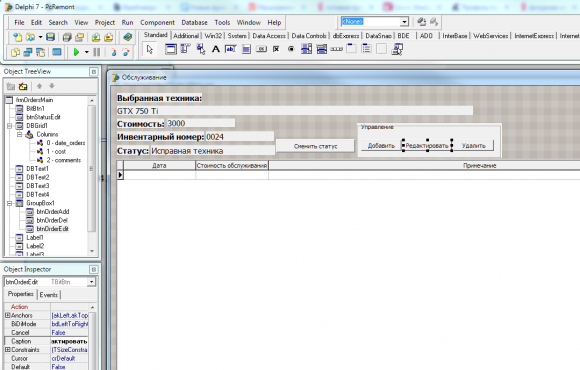
Task: Select the Edit component icon in palette
Action: tap(230, 49)
